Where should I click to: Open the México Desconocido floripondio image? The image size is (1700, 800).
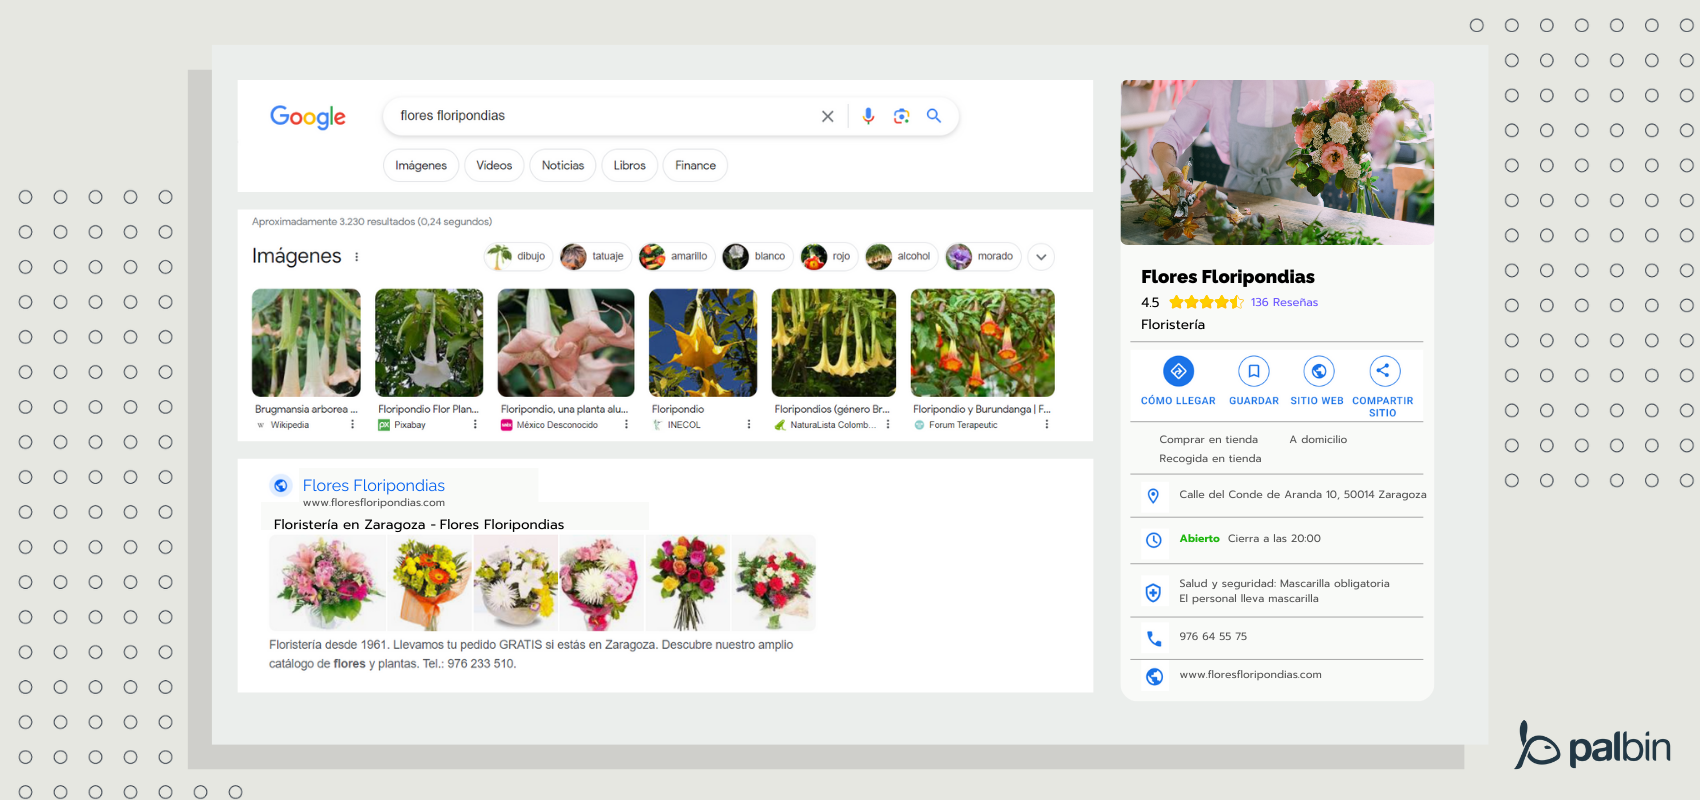click(x=566, y=343)
